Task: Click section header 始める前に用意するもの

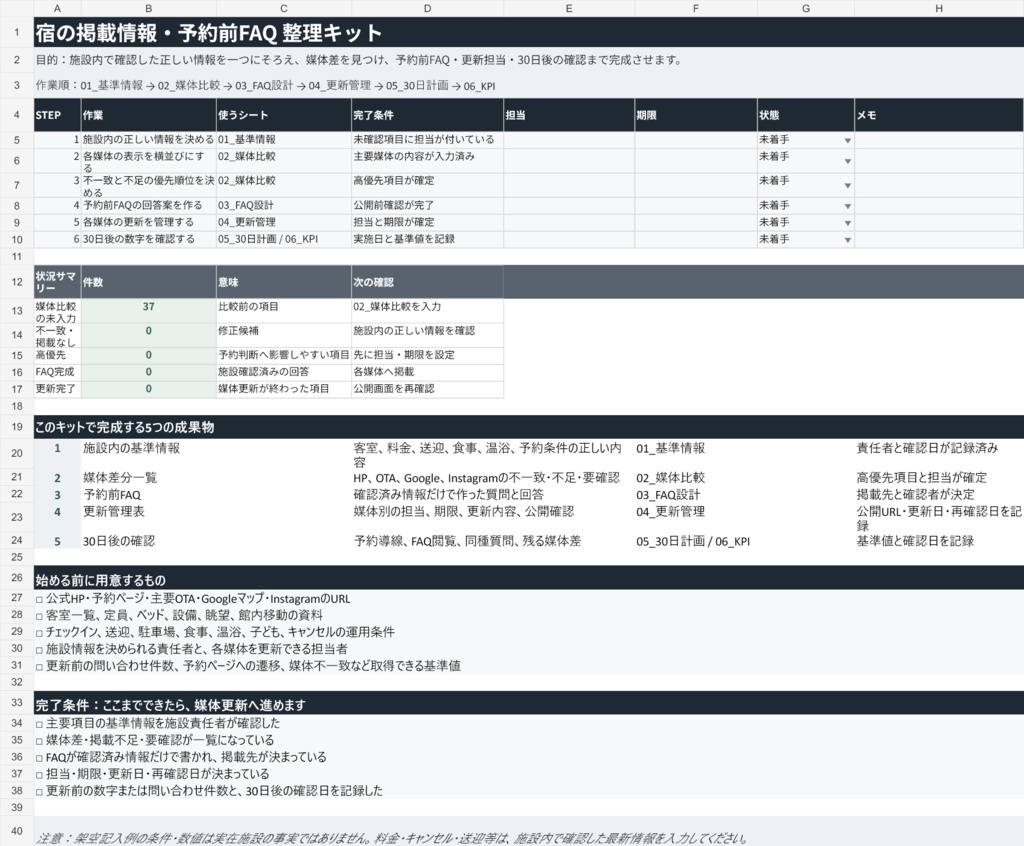Action: pyautogui.click(x=529, y=578)
